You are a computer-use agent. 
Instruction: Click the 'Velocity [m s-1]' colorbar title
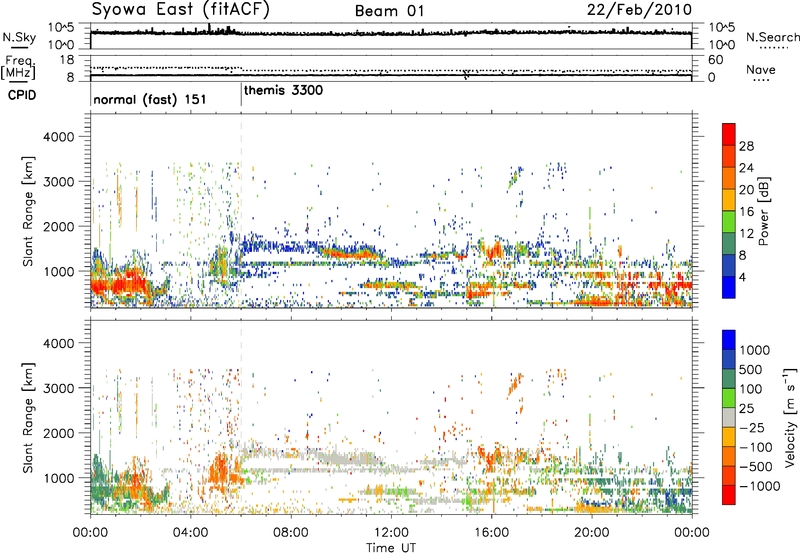point(790,417)
